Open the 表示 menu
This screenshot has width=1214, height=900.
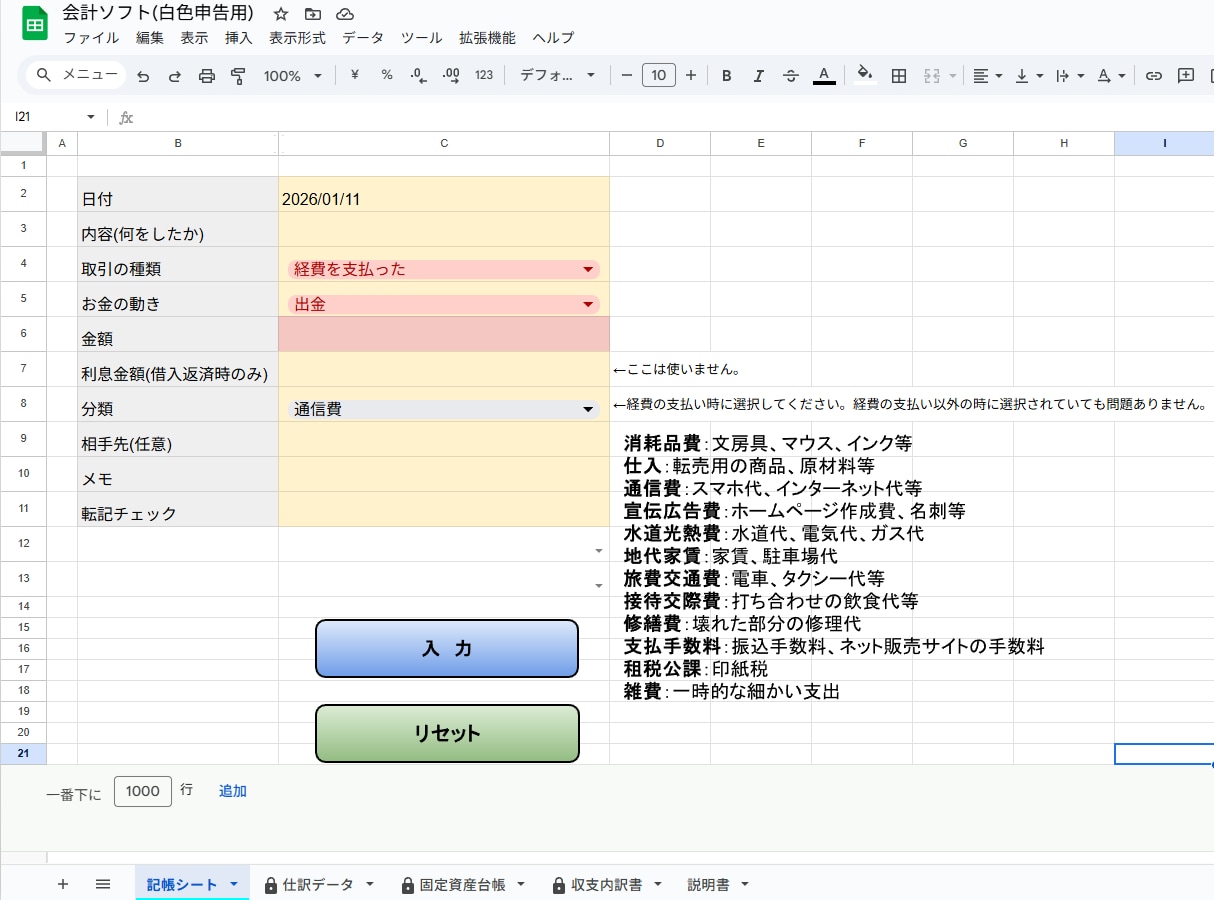tap(195, 38)
